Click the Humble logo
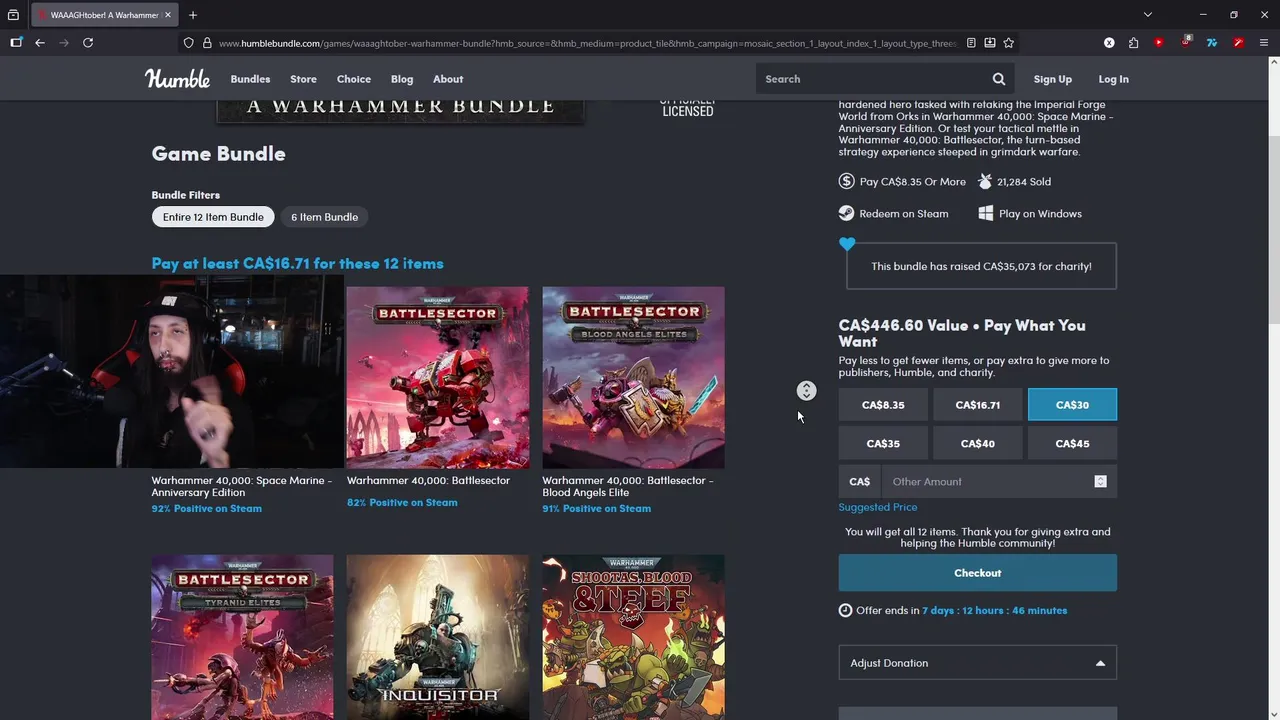The image size is (1280, 720). point(177,79)
